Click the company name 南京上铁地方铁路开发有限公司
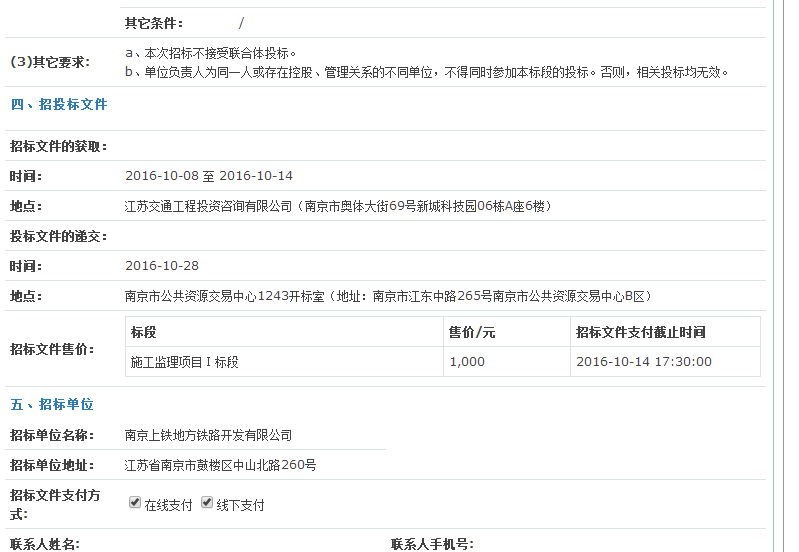Viewport: 799px width, 552px height. [x=208, y=435]
